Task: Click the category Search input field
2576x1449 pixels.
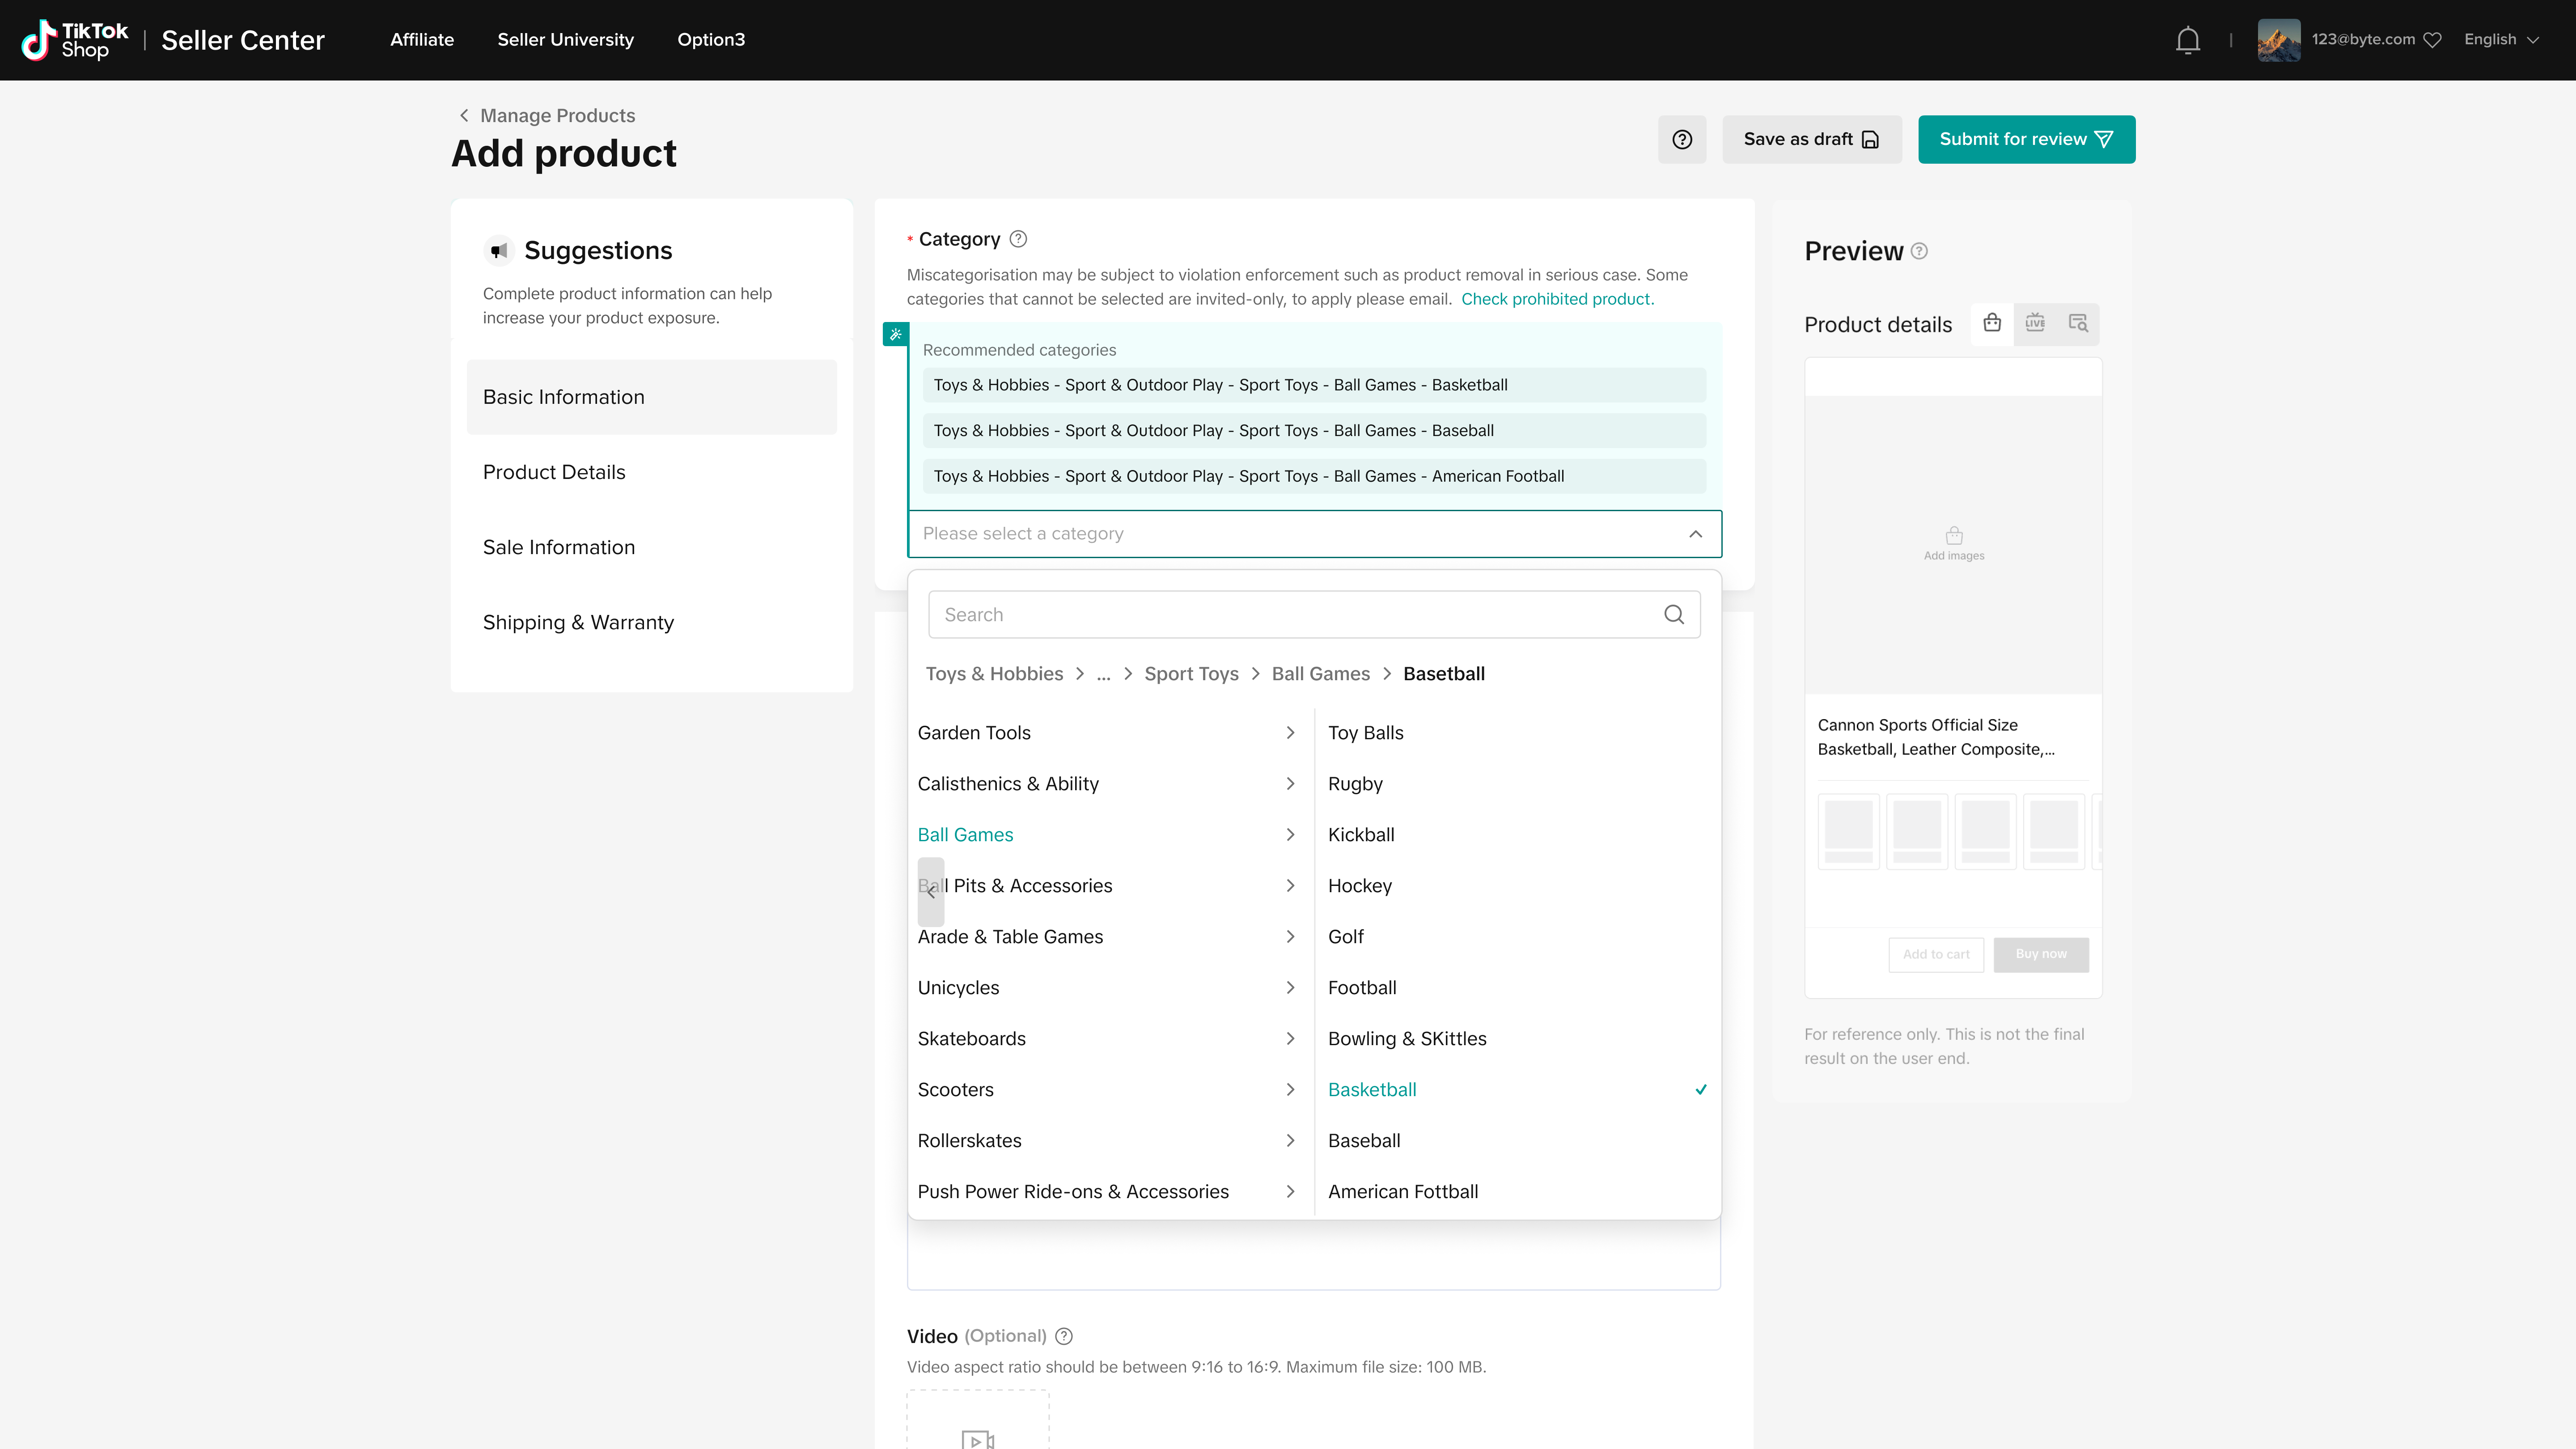Action: pos(1290,614)
